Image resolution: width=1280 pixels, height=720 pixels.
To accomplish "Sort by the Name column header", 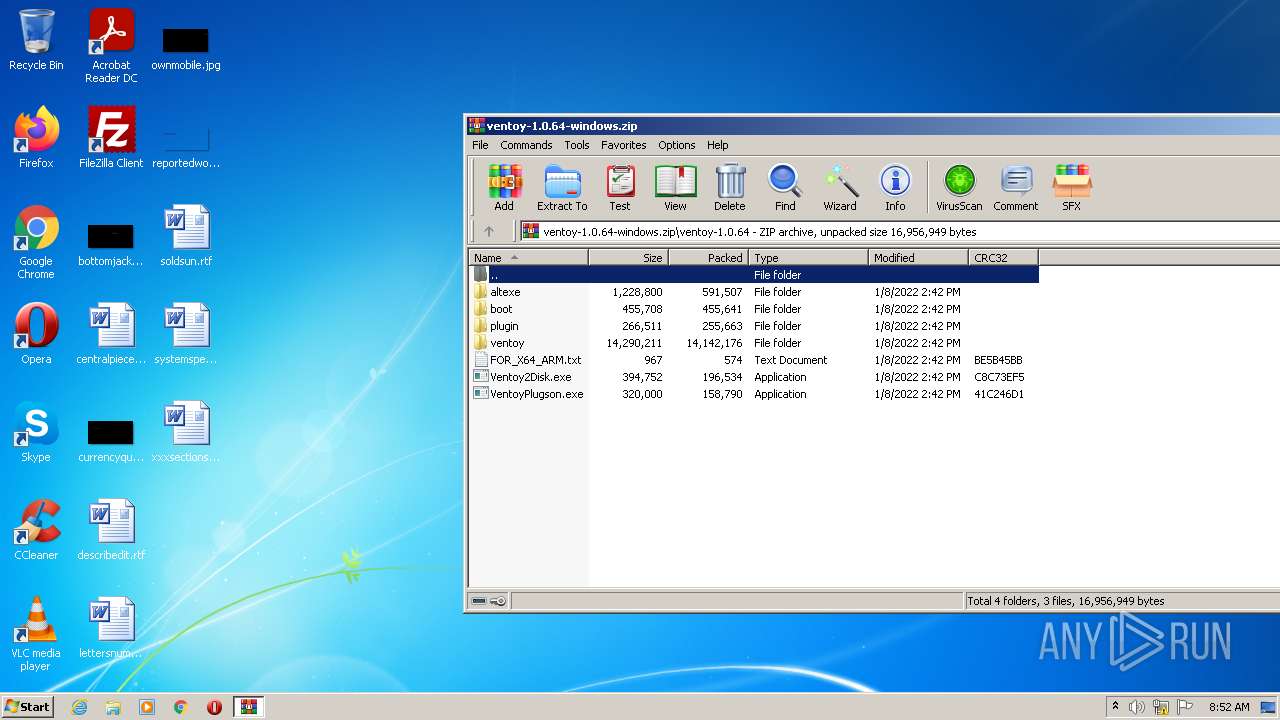I will 529,258.
